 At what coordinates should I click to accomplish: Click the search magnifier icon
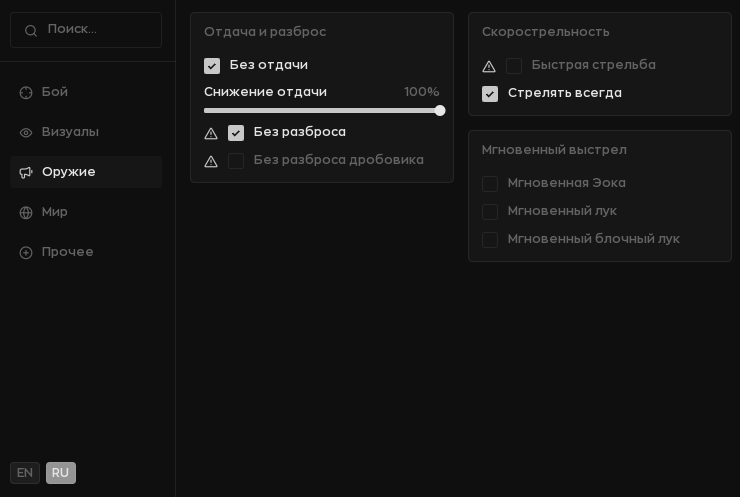[31, 31]
